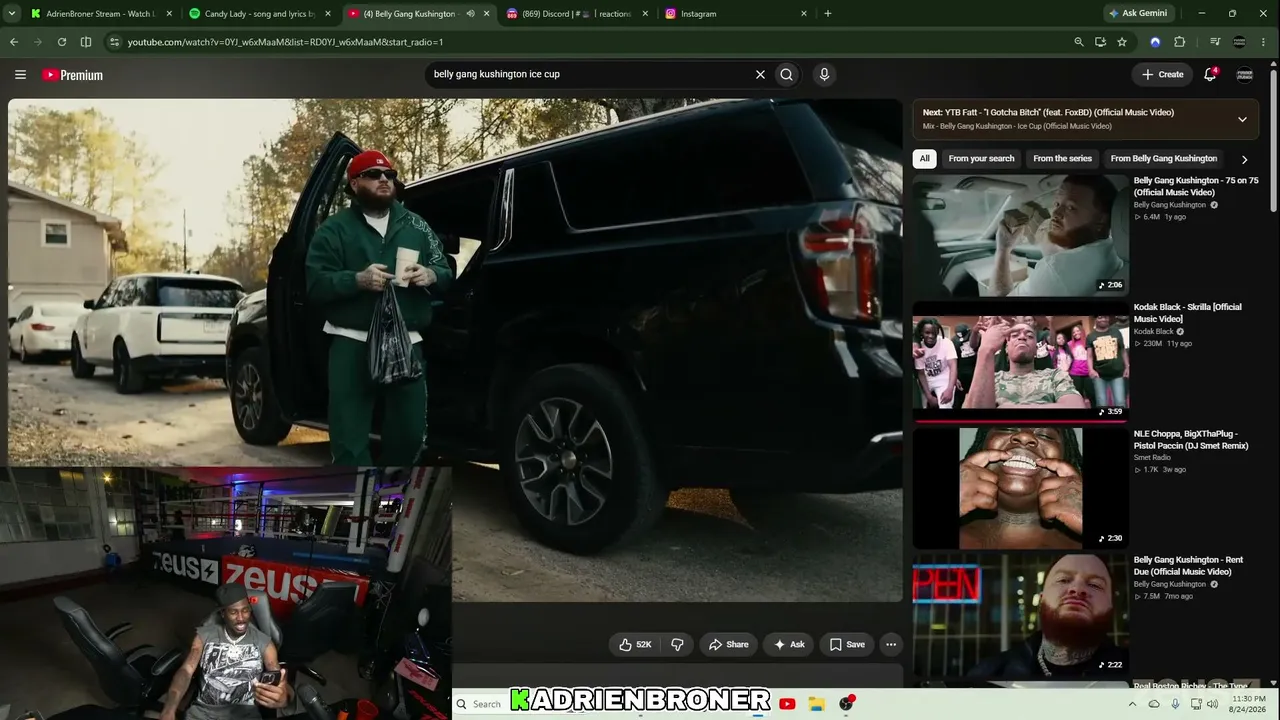Open OneDrive cloud tray icon
This screenshot has width=1280, height=720.
coord(1154,704)
